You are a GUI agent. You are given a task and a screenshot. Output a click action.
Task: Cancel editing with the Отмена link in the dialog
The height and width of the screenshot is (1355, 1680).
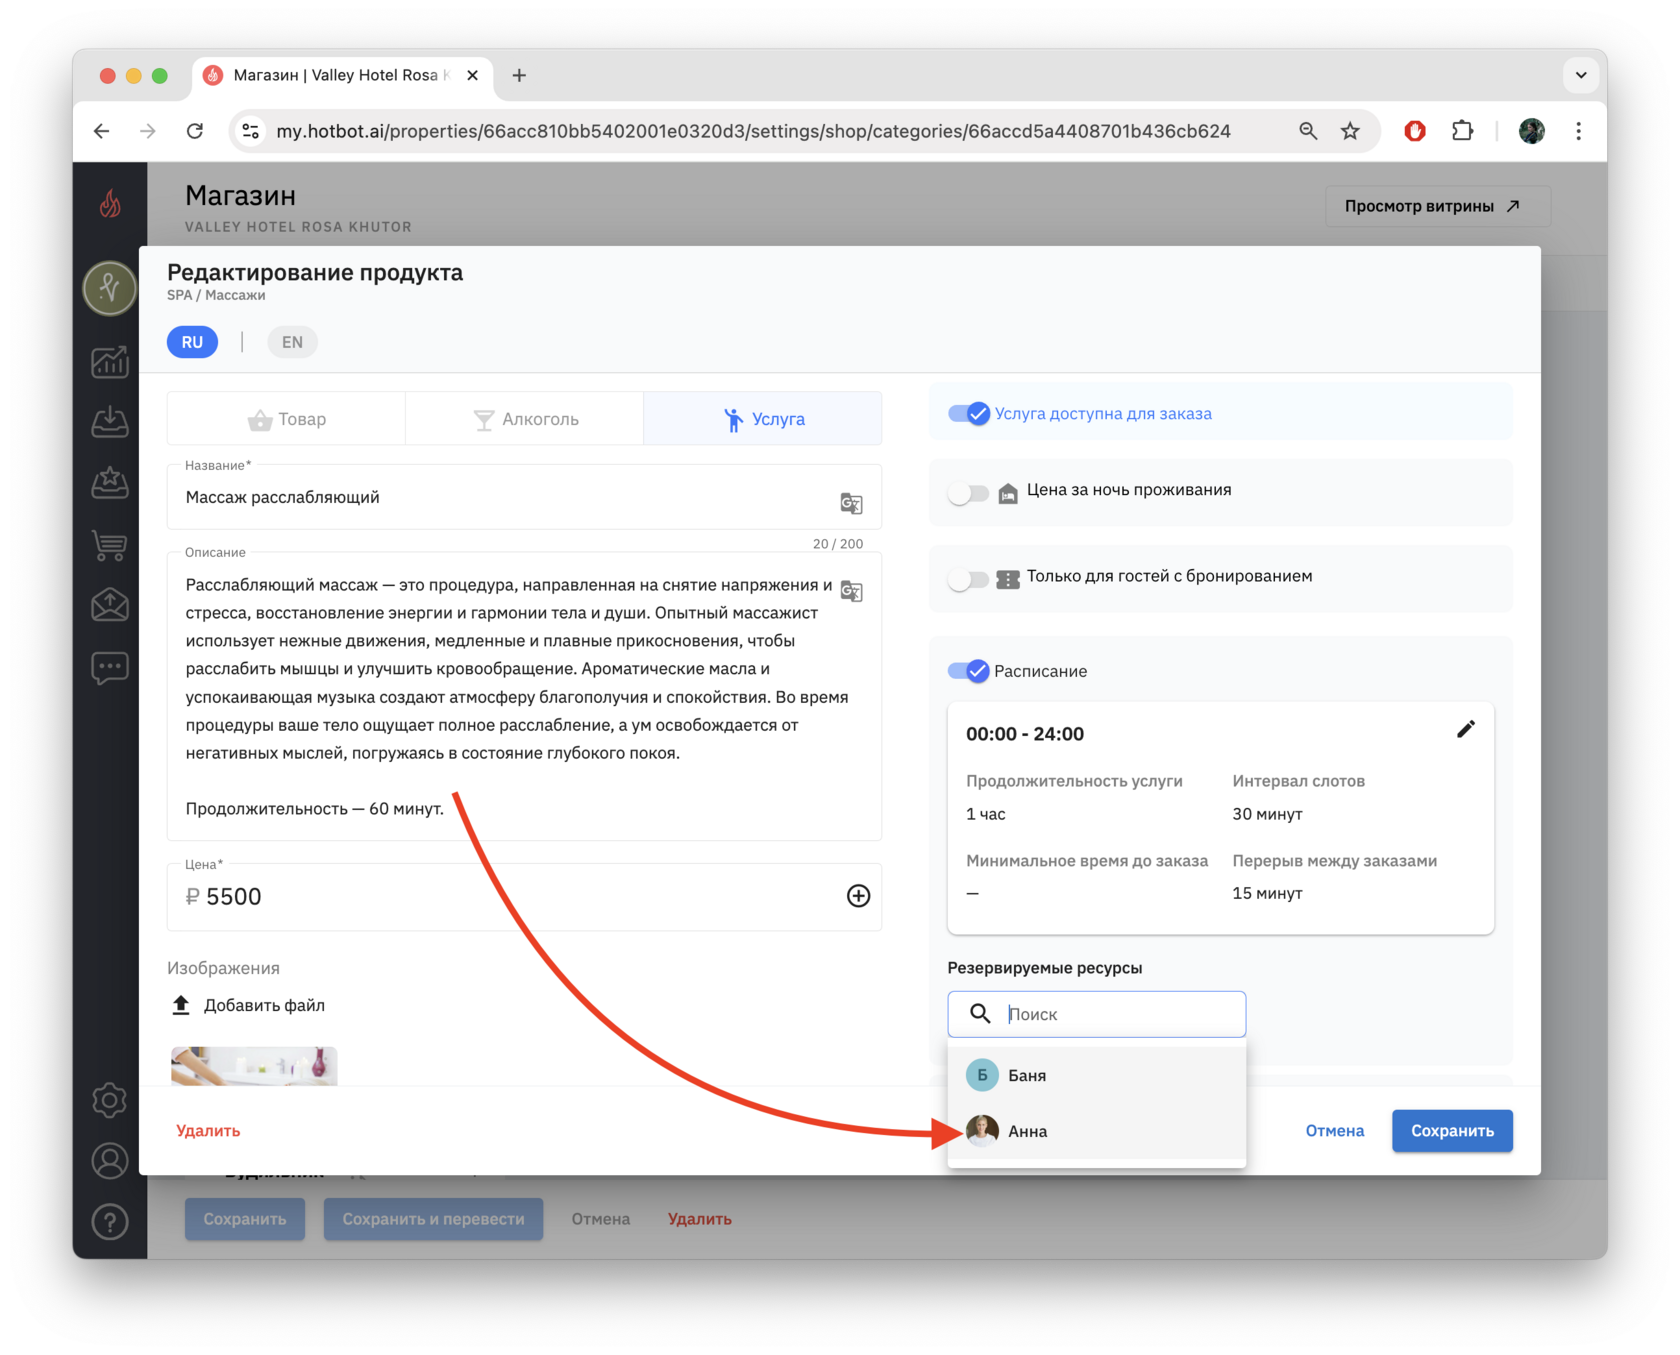point(1334,1131)
